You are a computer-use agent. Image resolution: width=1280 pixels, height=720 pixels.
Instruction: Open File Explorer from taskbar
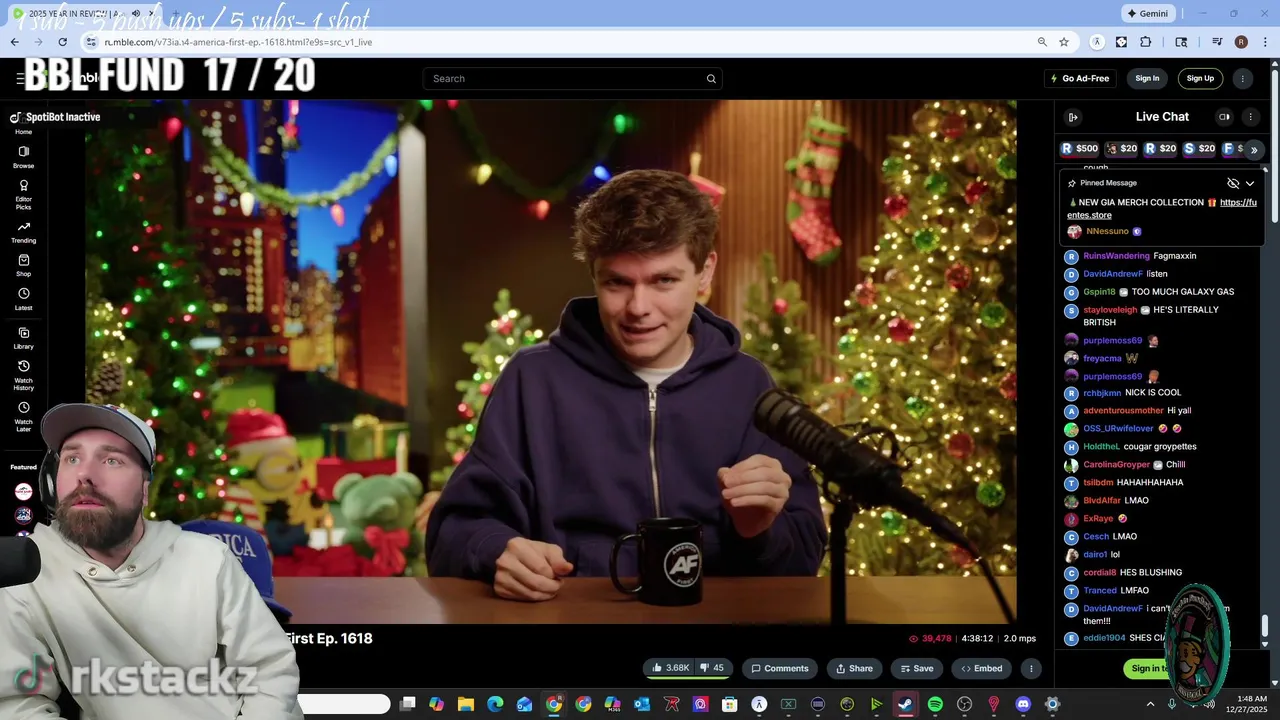pyautogui.click(x=465, y=704)
